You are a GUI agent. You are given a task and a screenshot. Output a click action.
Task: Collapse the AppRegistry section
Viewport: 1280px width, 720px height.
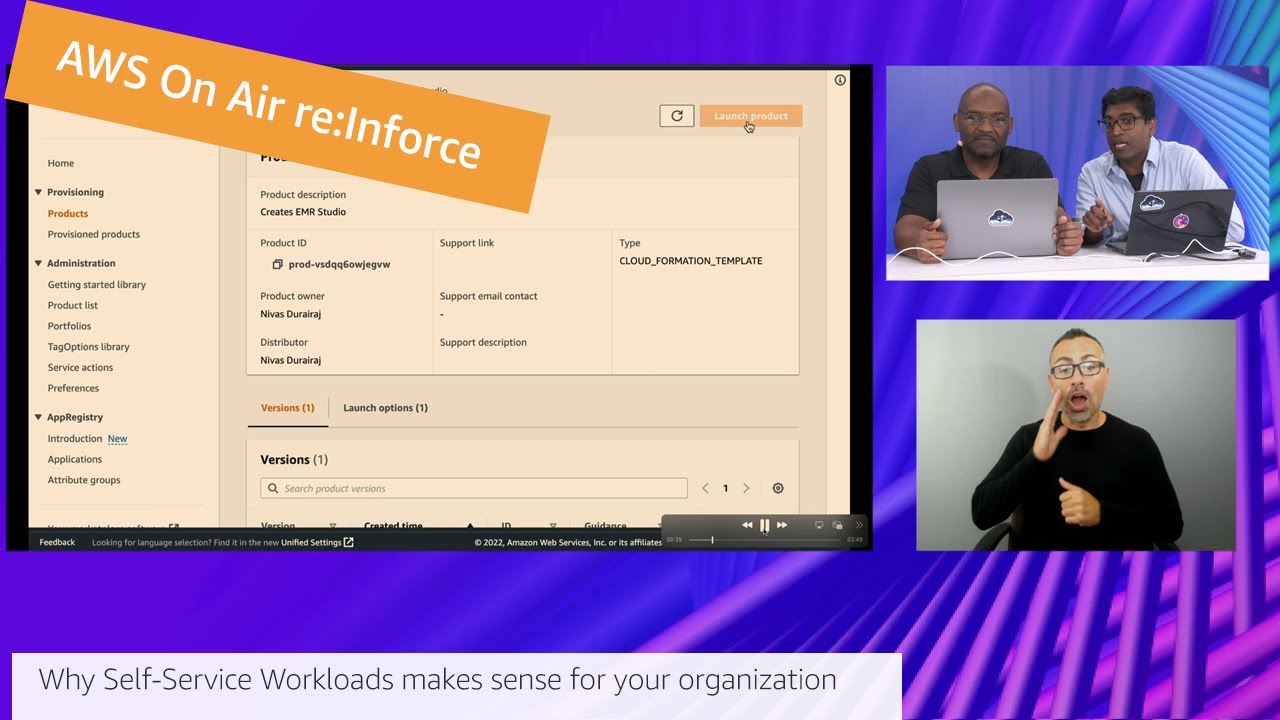38,417
